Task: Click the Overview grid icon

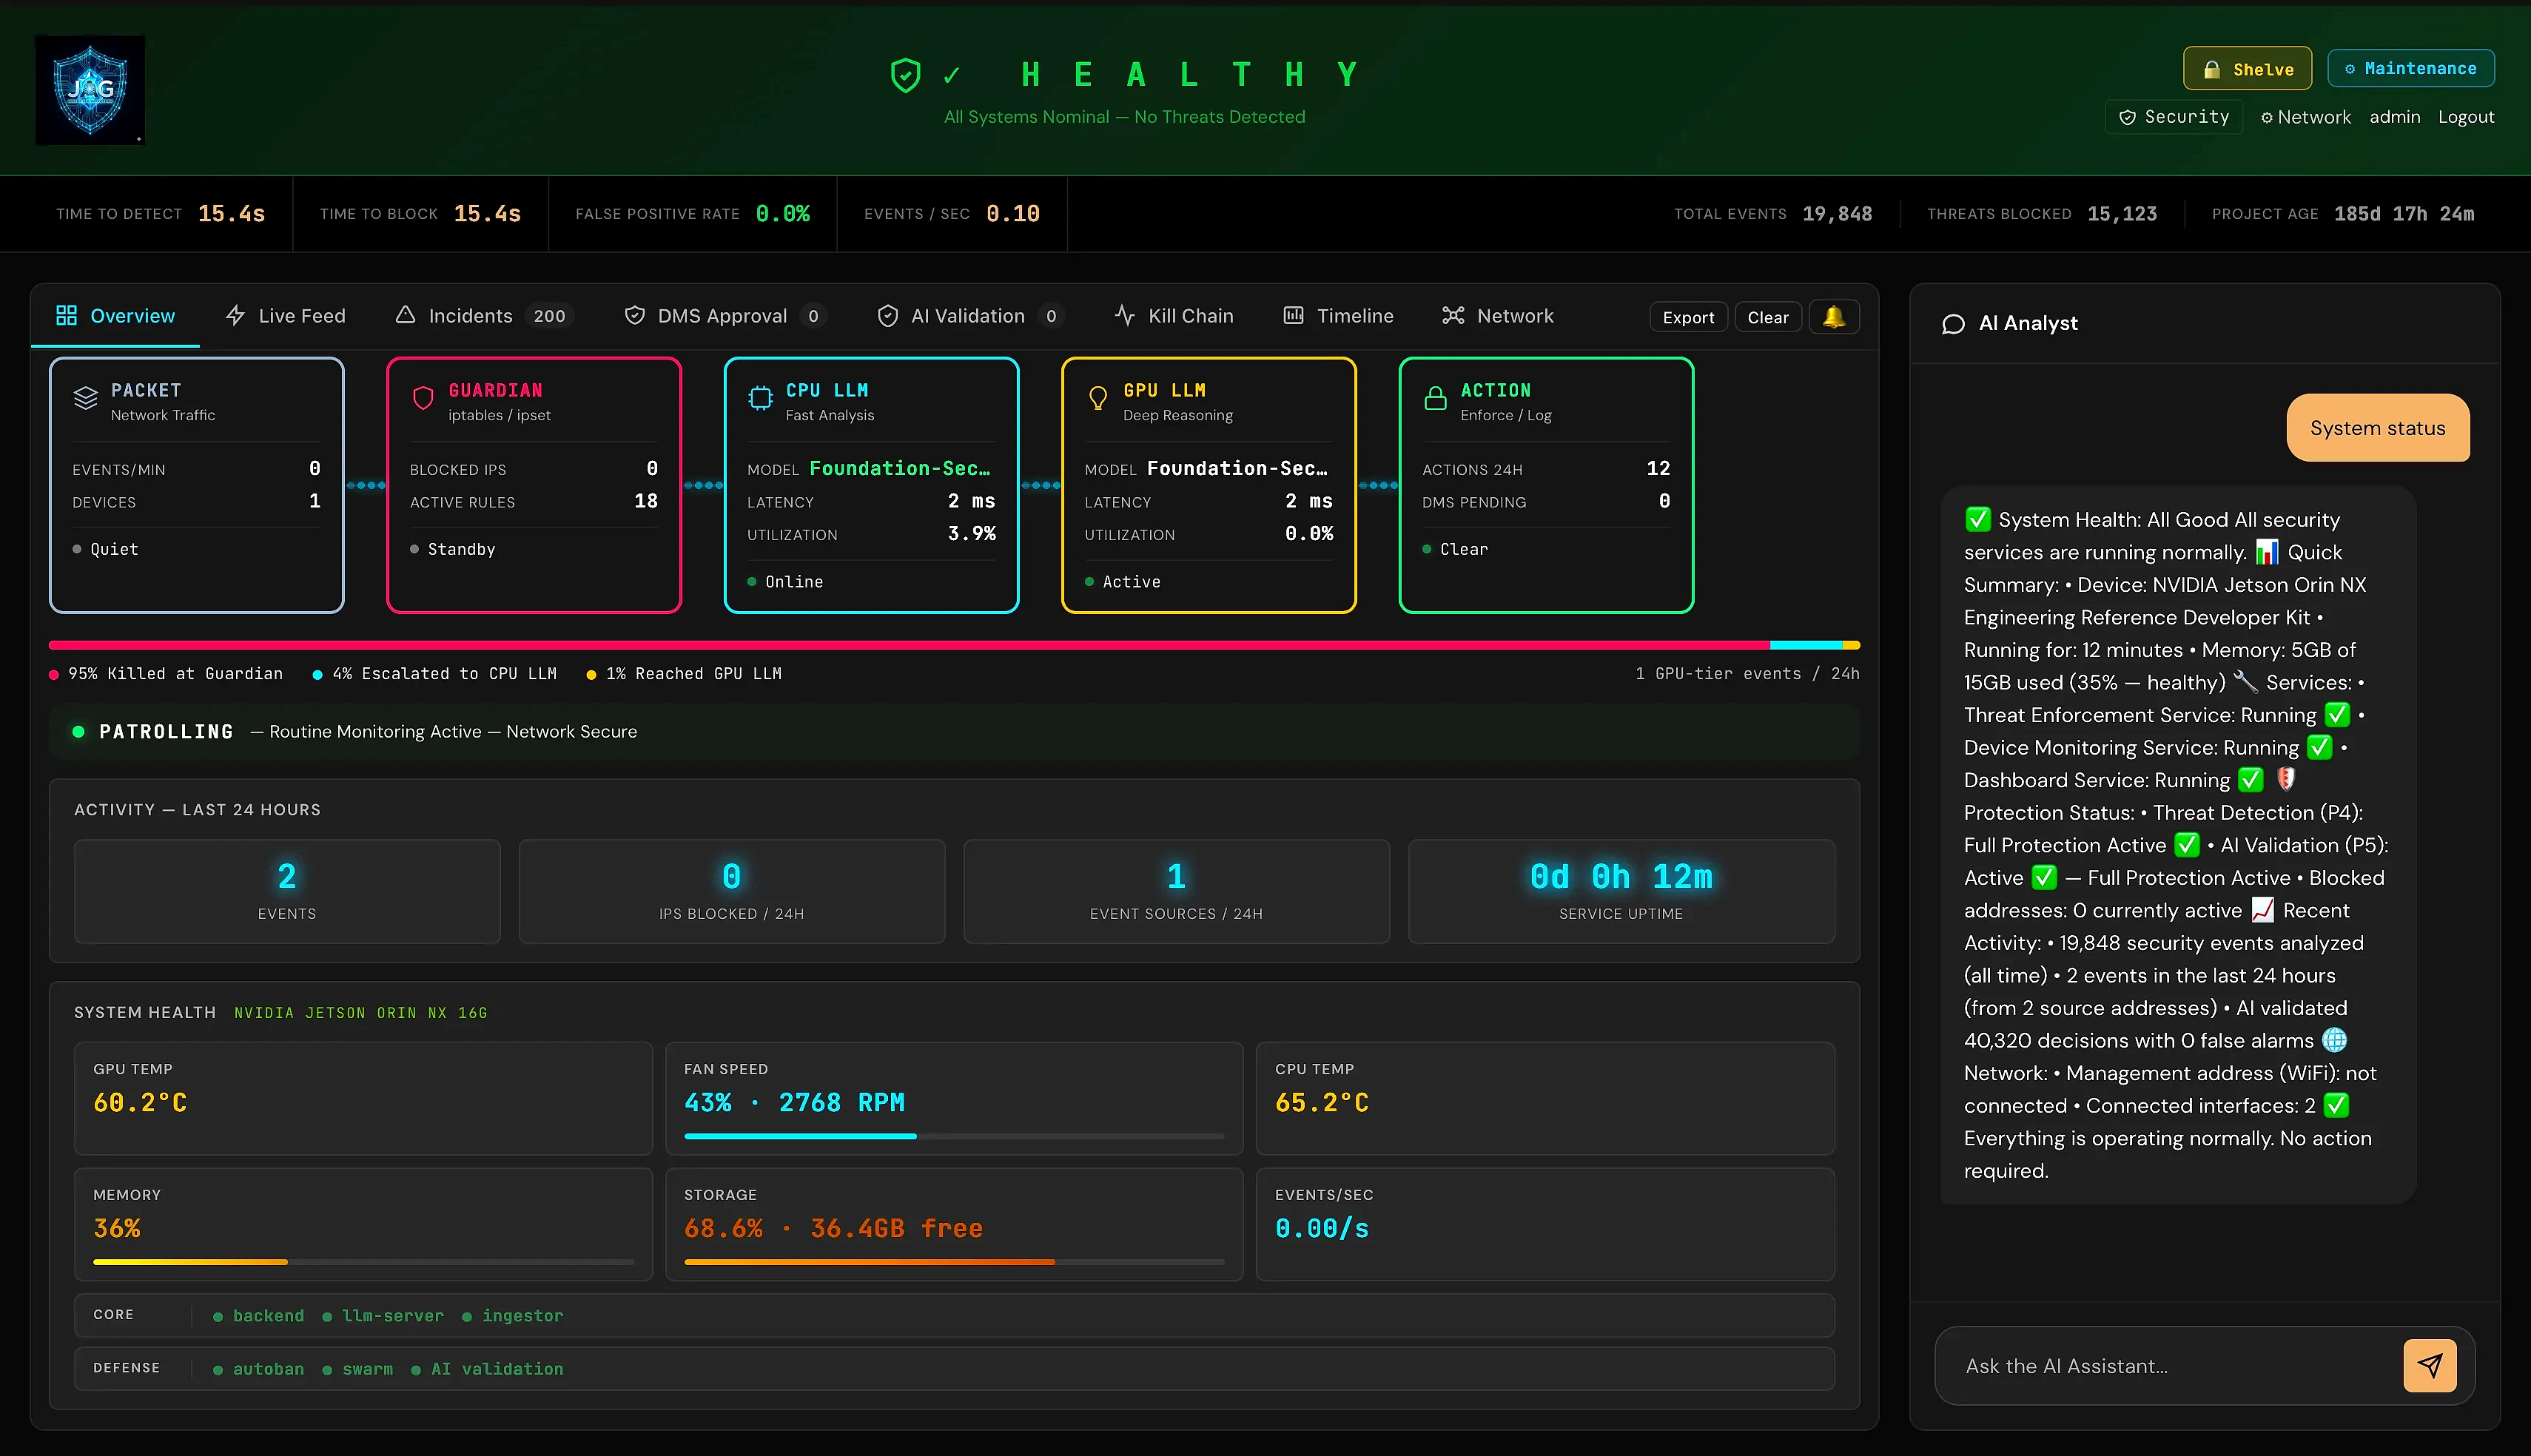Action: [66, 316]
